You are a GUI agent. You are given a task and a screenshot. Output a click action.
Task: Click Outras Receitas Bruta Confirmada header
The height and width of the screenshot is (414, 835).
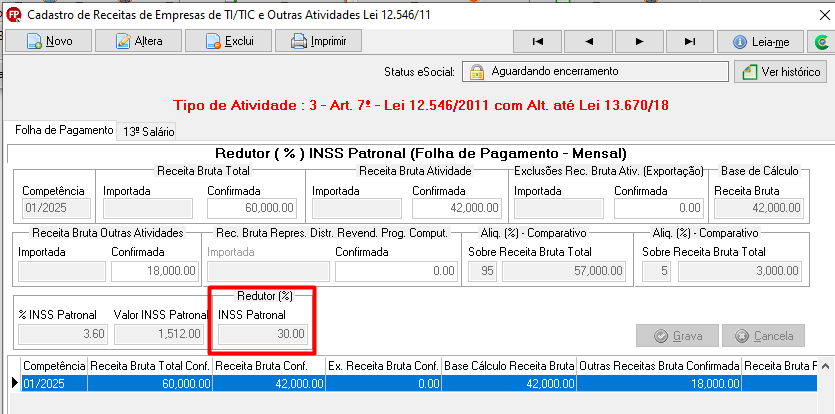tap(659, 366)
